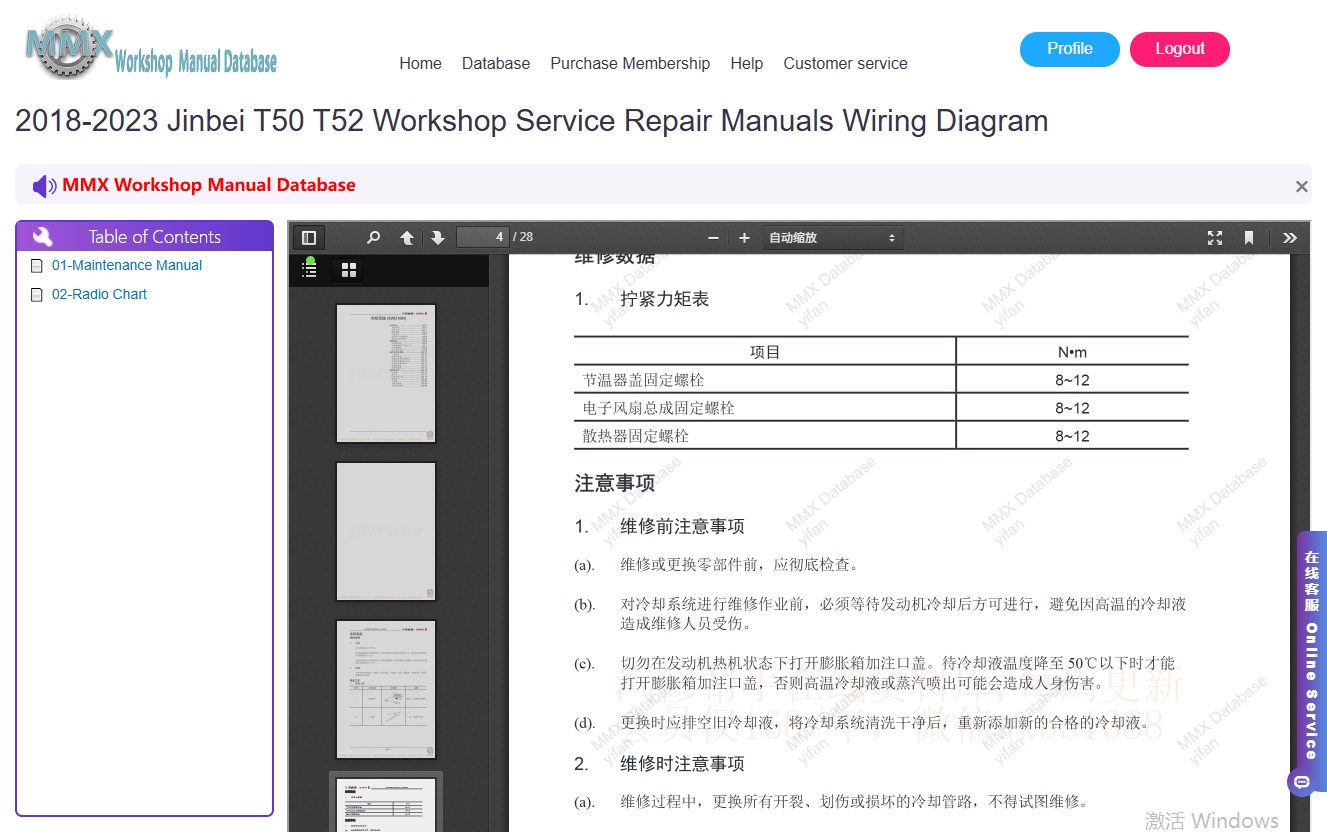Show the thumbnails grid view

(x=349, y=270)
